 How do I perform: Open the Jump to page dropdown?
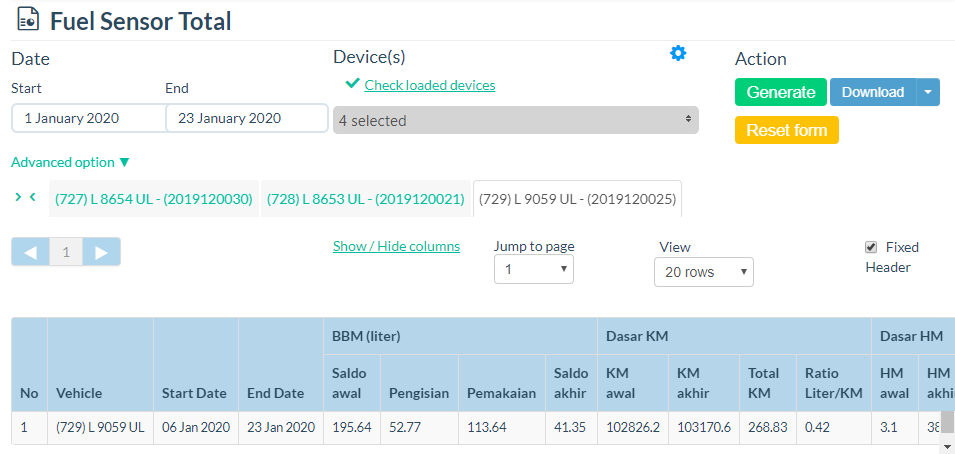point(533,269)
